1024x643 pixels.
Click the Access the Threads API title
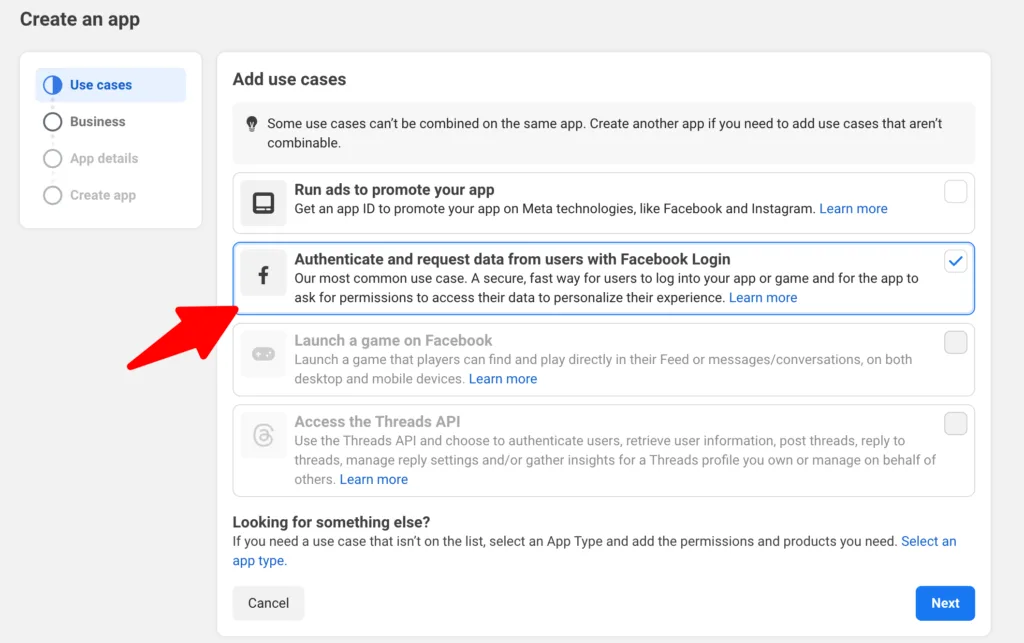(x=377, y=422)
